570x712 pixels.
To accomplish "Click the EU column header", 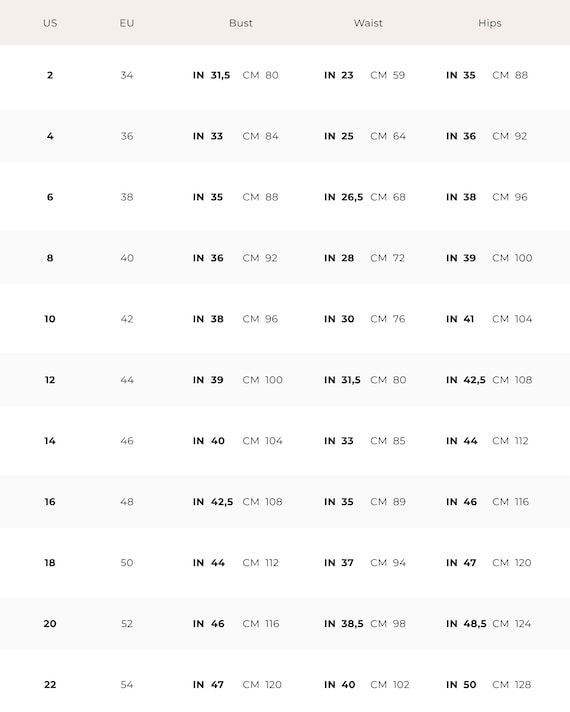I will [127, 23].
